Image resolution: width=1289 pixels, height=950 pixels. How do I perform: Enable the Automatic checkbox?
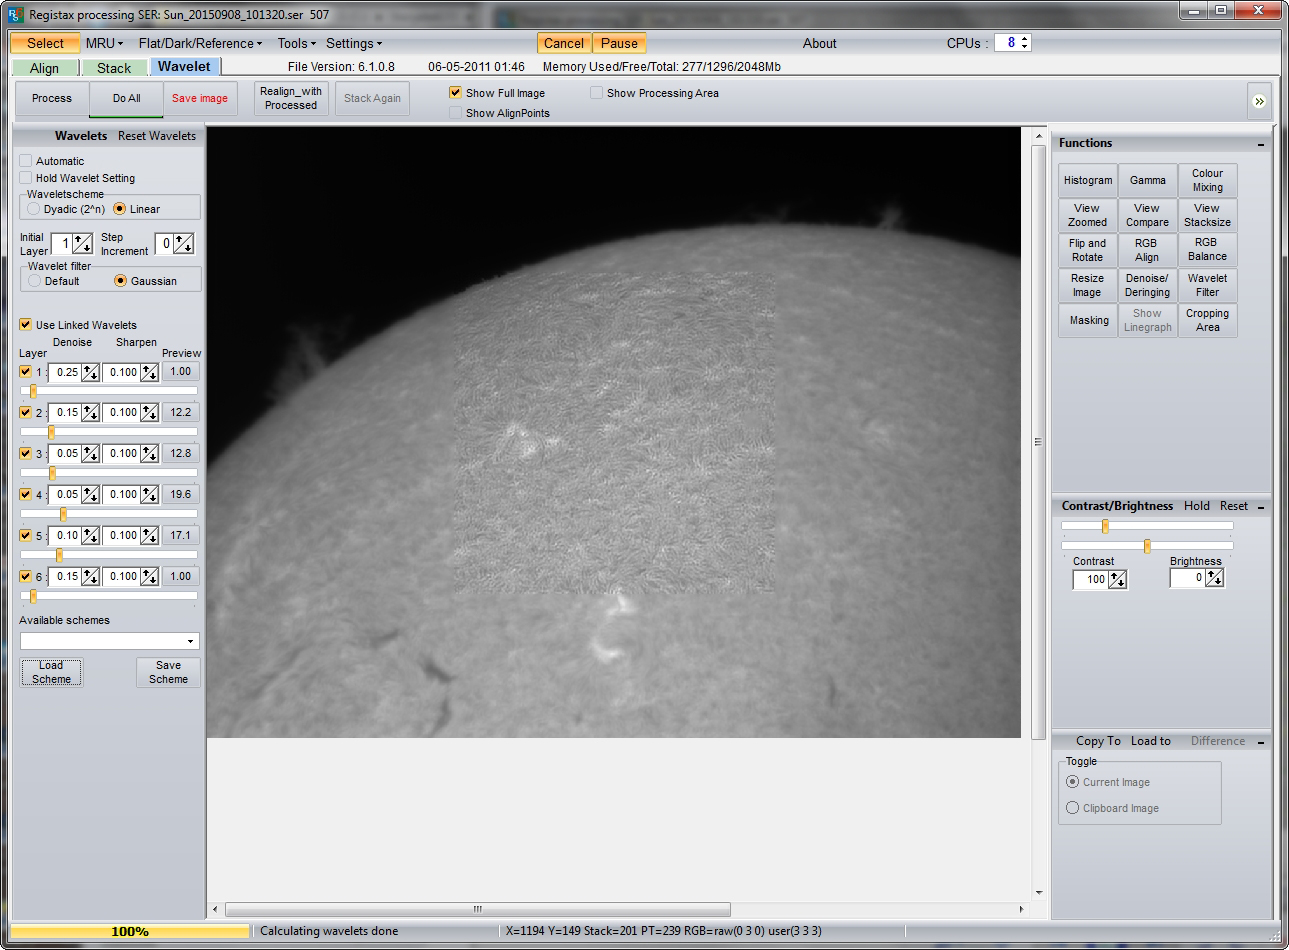tap(26, 160)
